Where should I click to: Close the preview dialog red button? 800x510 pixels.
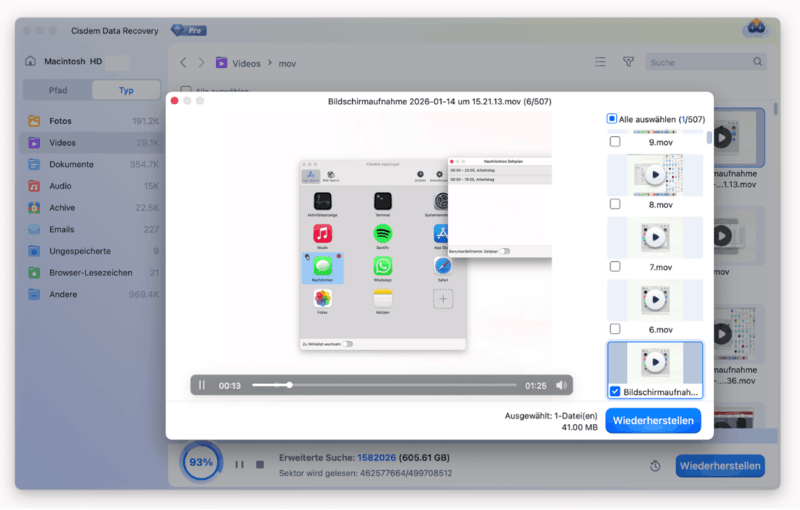[174, 101]
